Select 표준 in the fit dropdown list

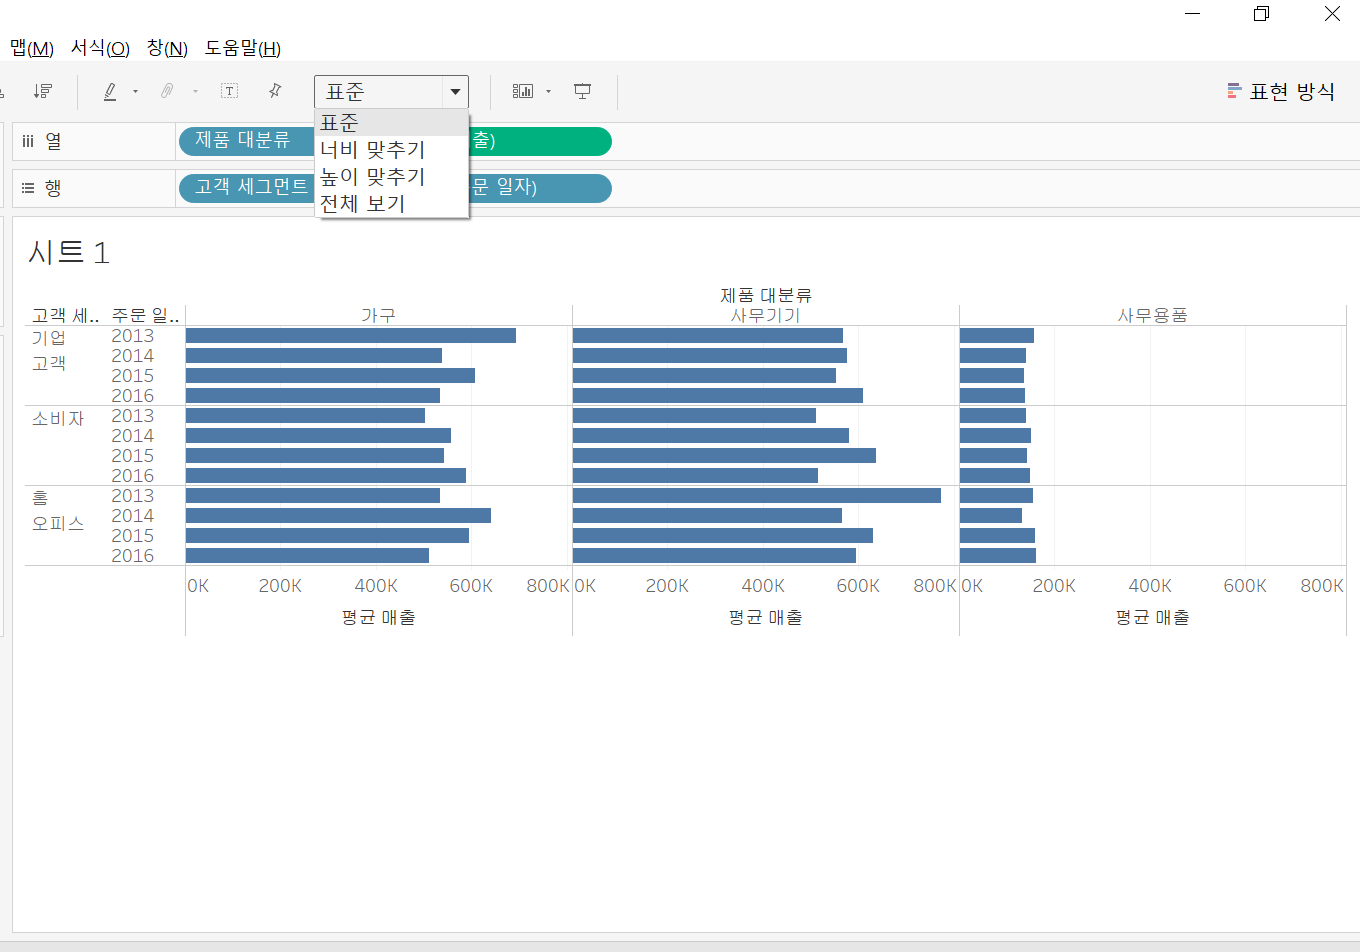tap(392, 123)
